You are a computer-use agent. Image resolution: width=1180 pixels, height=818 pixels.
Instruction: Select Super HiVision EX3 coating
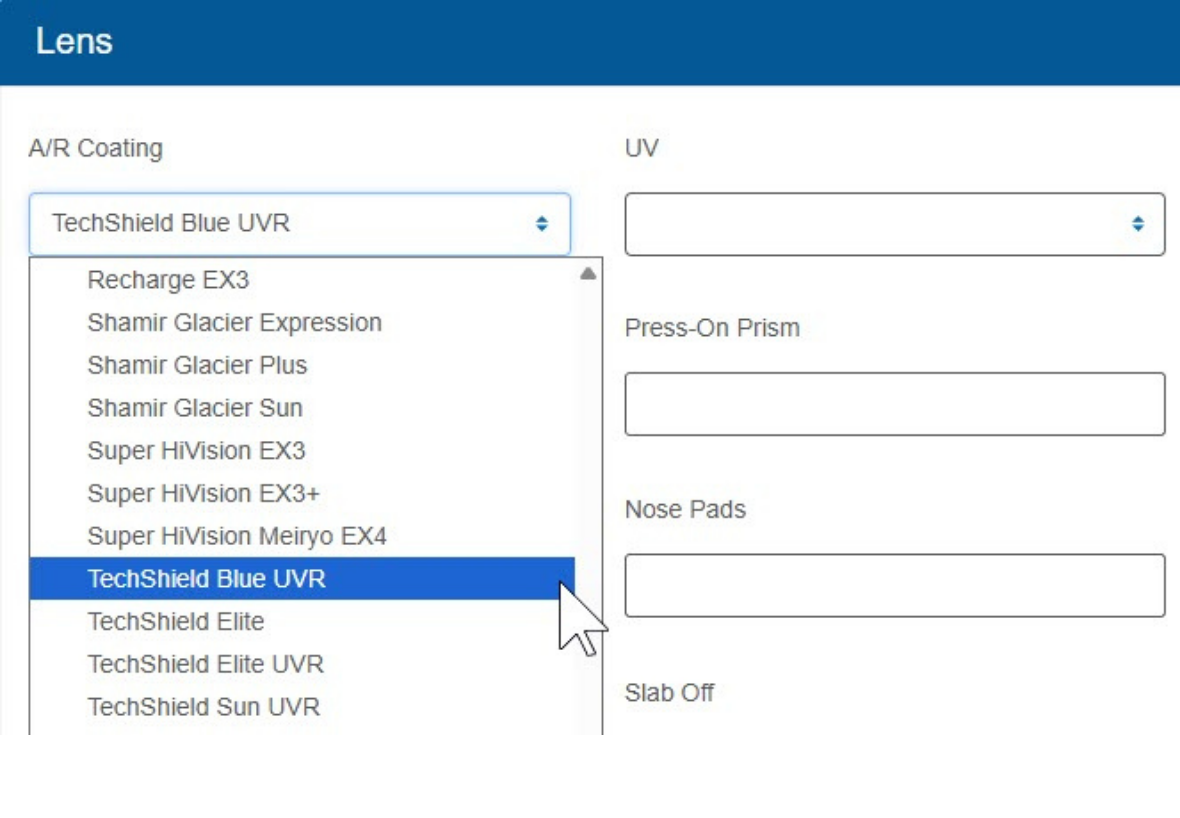196,451
